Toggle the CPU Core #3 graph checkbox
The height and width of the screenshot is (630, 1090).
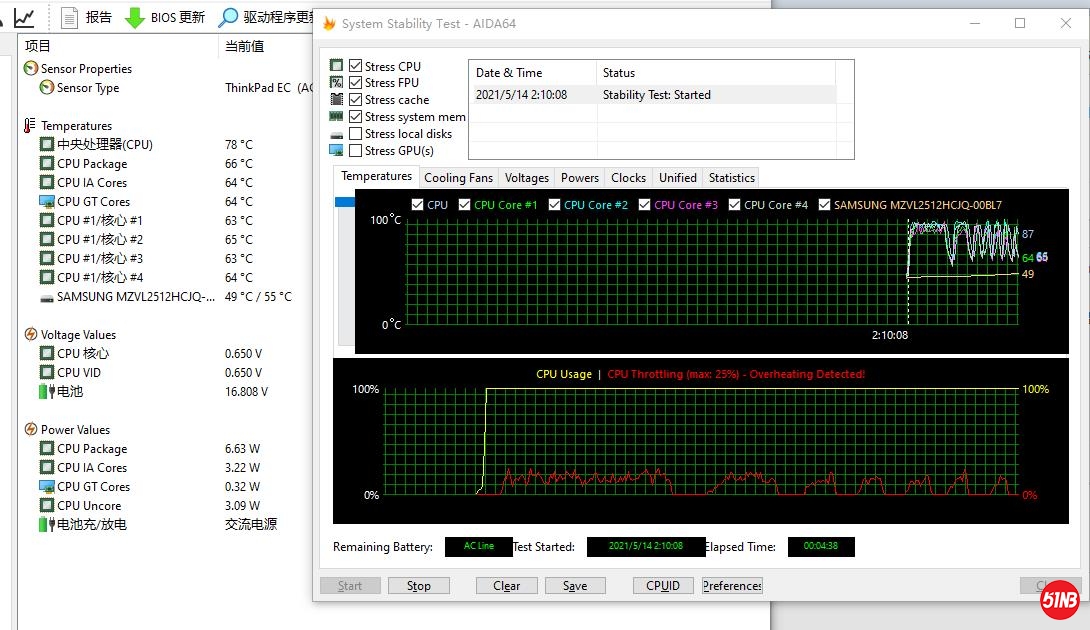(644, 204)
